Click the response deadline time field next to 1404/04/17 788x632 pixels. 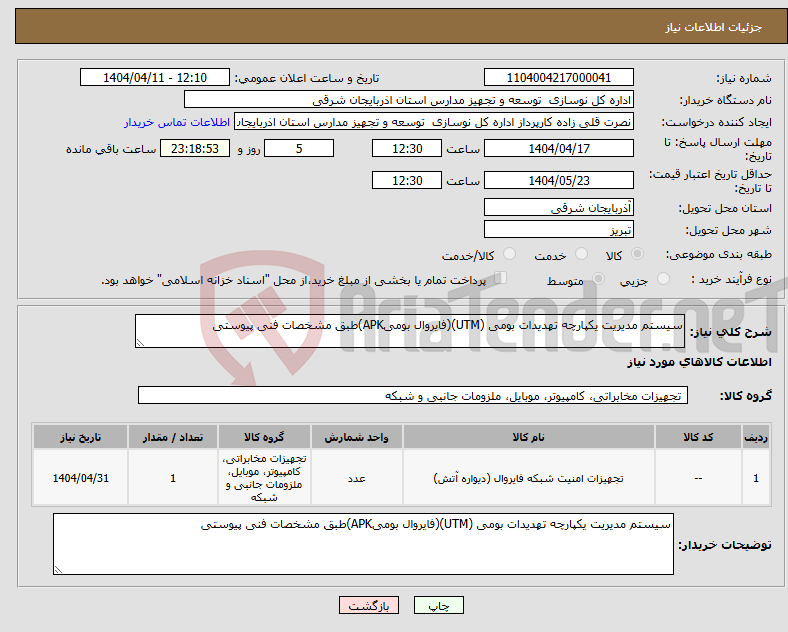[407, 149]
